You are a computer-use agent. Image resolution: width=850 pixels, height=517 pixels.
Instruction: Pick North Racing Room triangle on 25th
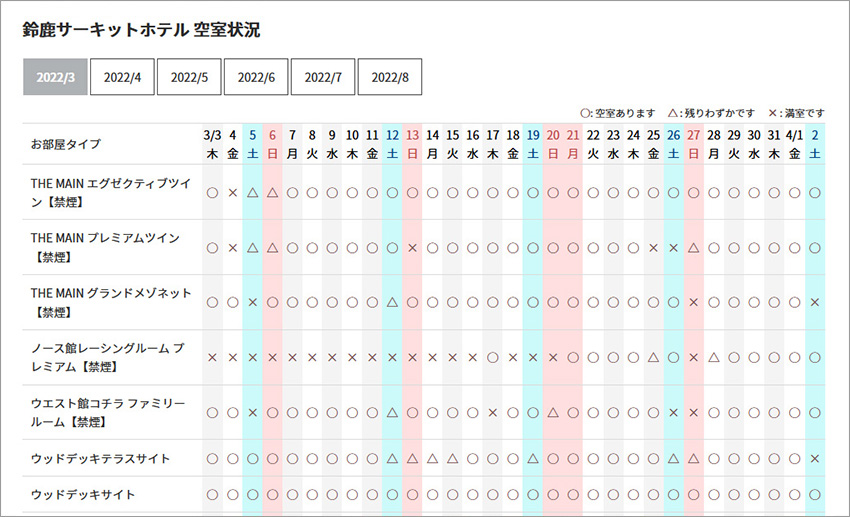click(654, 357)
